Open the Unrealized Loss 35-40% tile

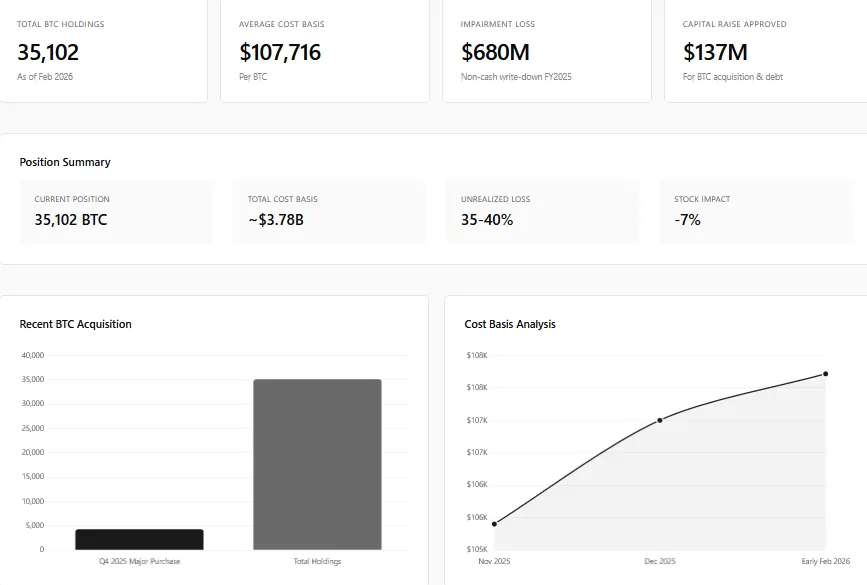542,211
